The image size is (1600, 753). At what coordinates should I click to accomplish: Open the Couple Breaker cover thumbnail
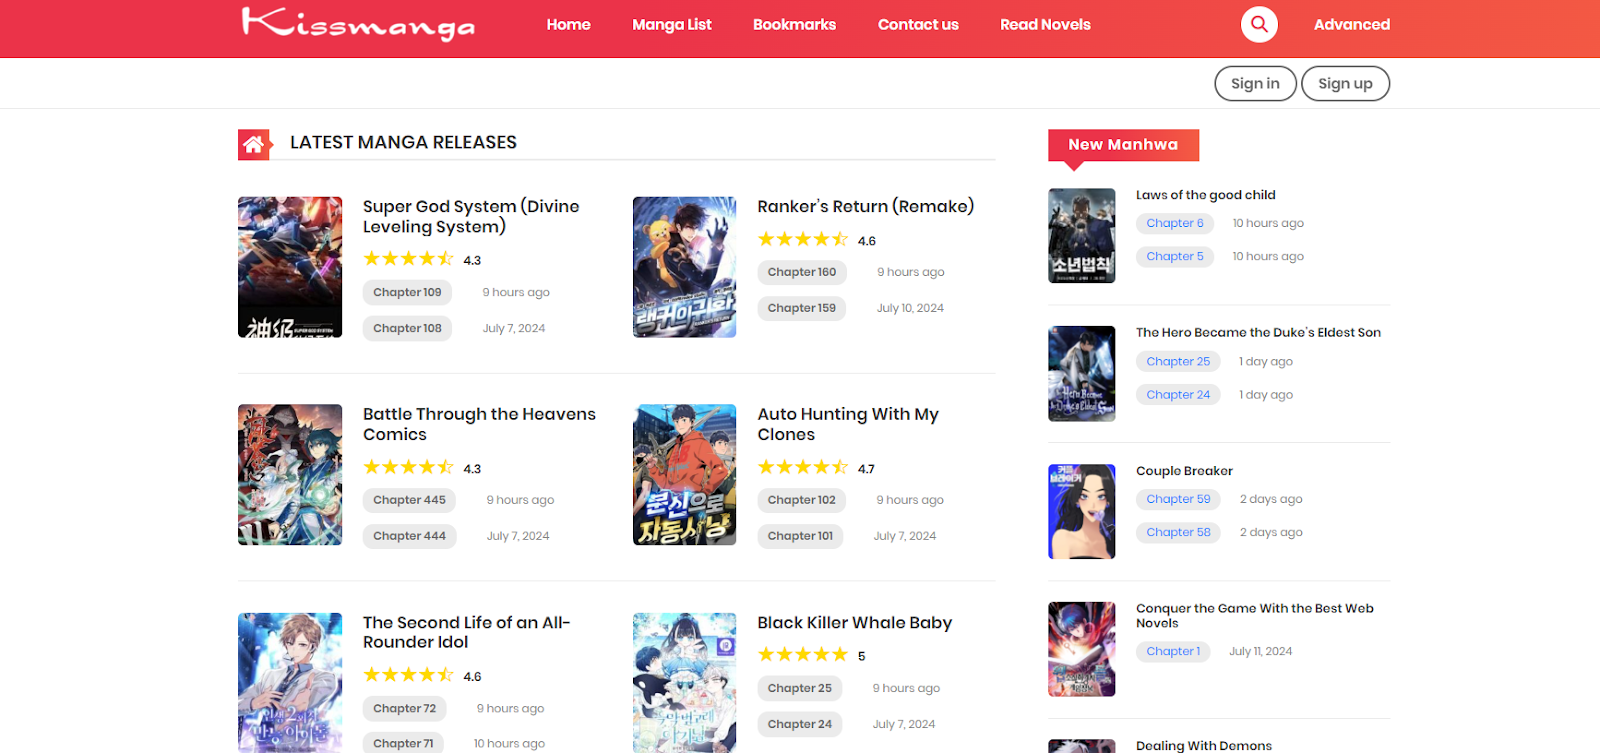click(1082, 511)
